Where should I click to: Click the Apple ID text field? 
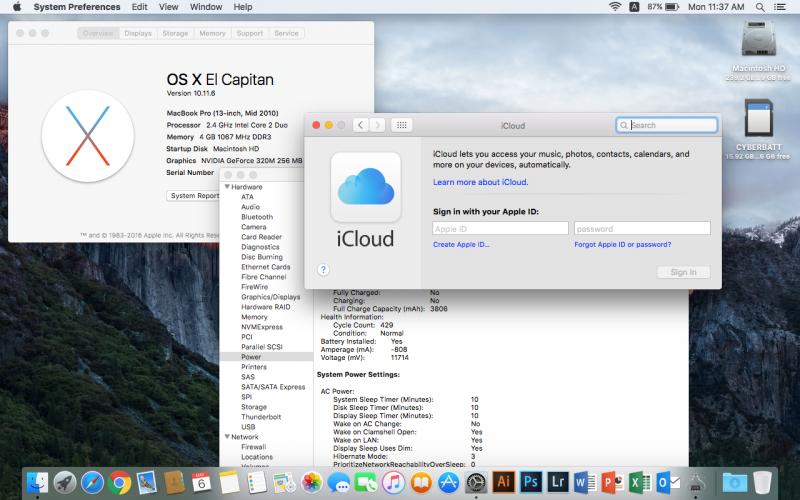coord(500,228)
